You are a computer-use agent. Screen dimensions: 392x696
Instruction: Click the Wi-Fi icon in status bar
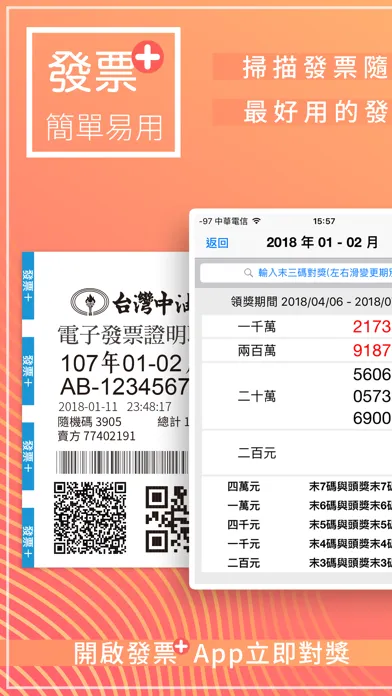click(x=256, y=221)
